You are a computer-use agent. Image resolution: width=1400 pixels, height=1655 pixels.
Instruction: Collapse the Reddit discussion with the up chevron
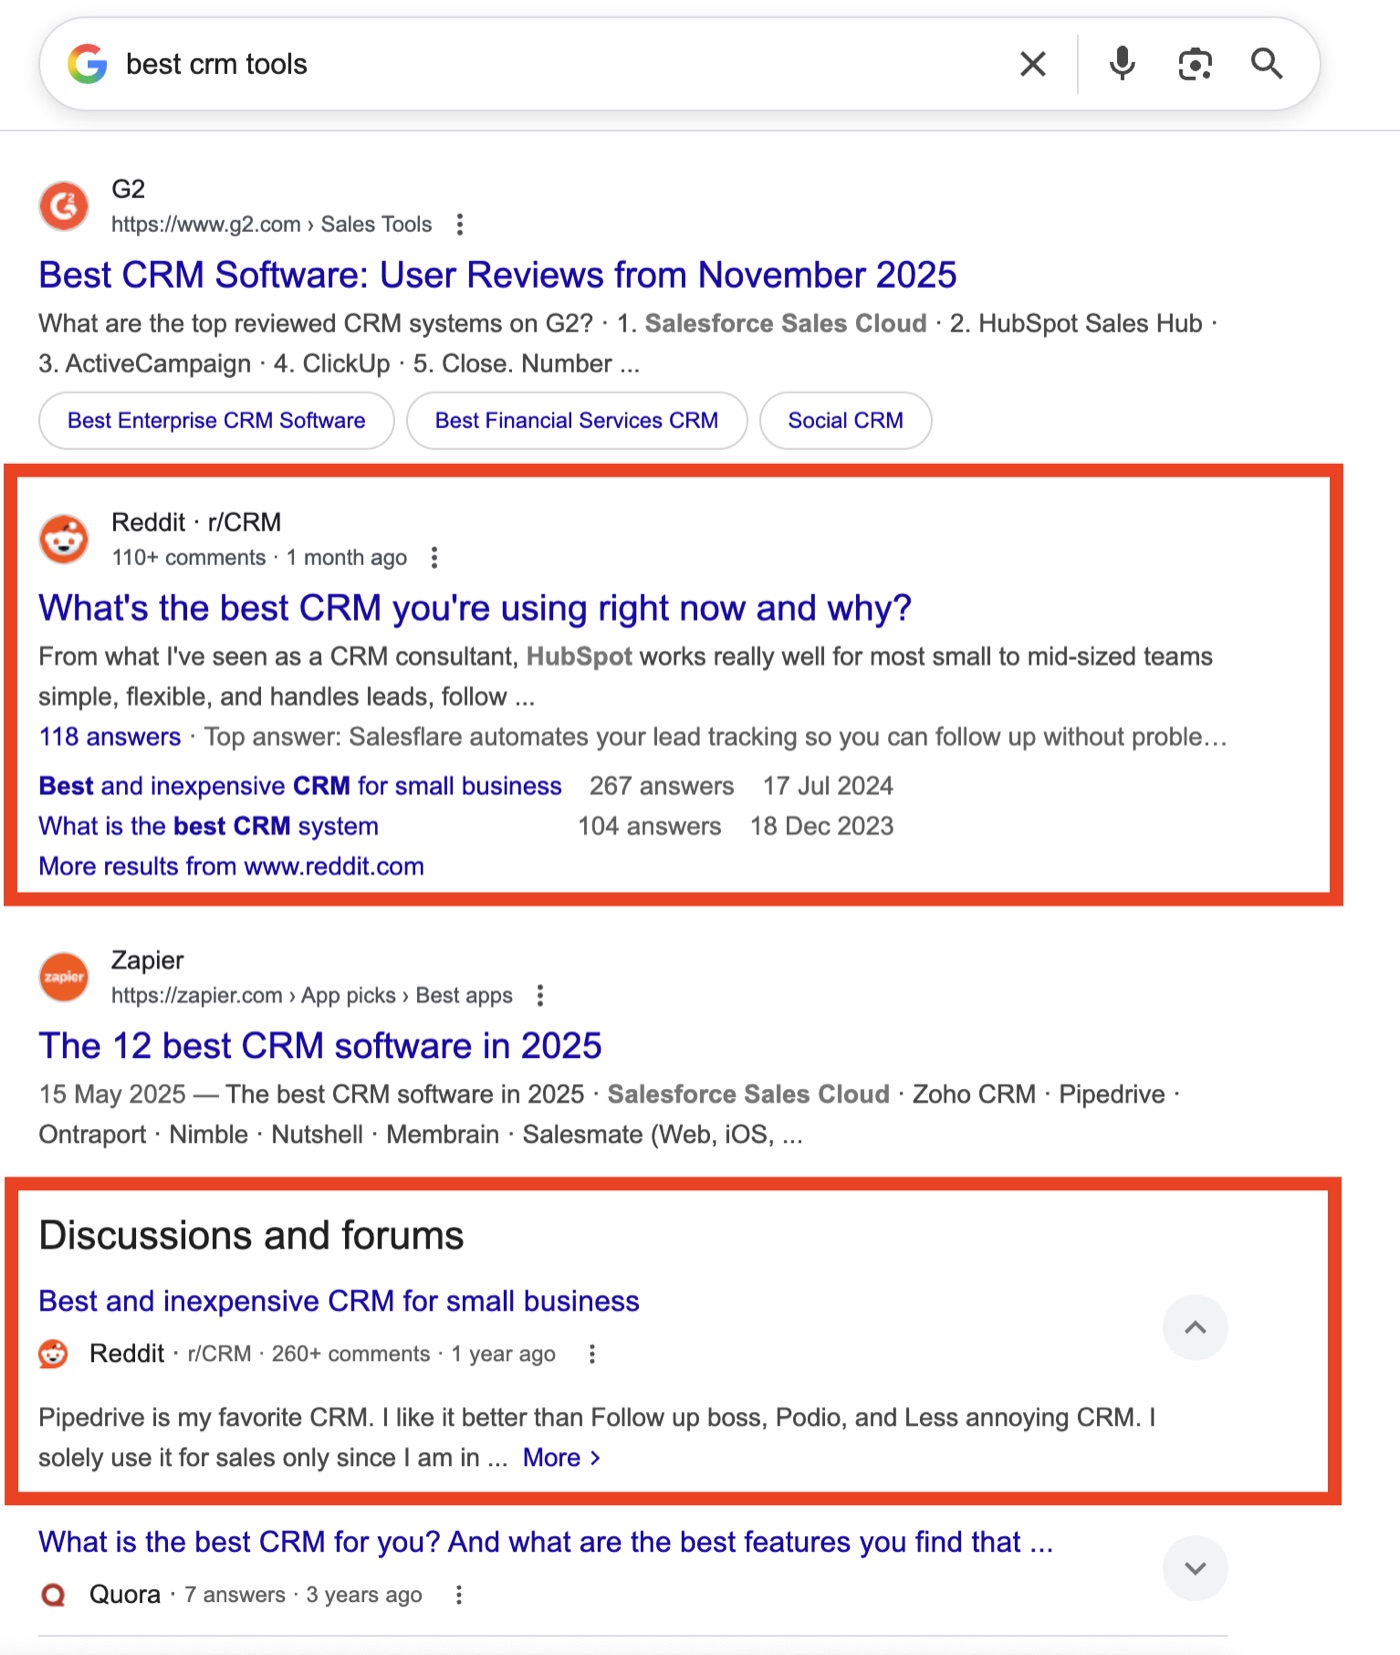1195,1328
